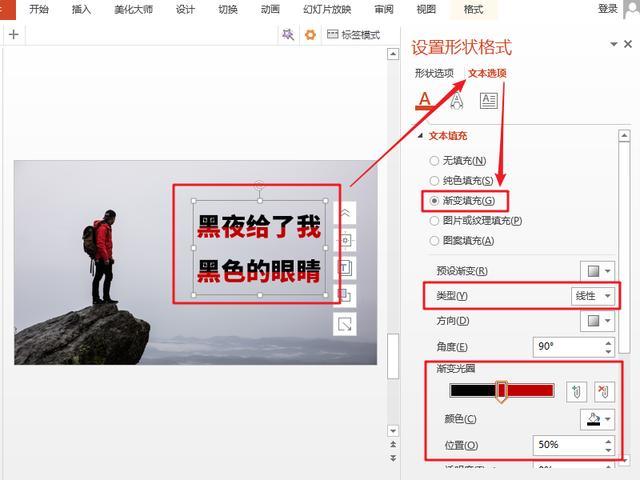Viewport: 640px width, 480px height.
Task: Click the user avatar icon
Action: (x=632, y=9)
